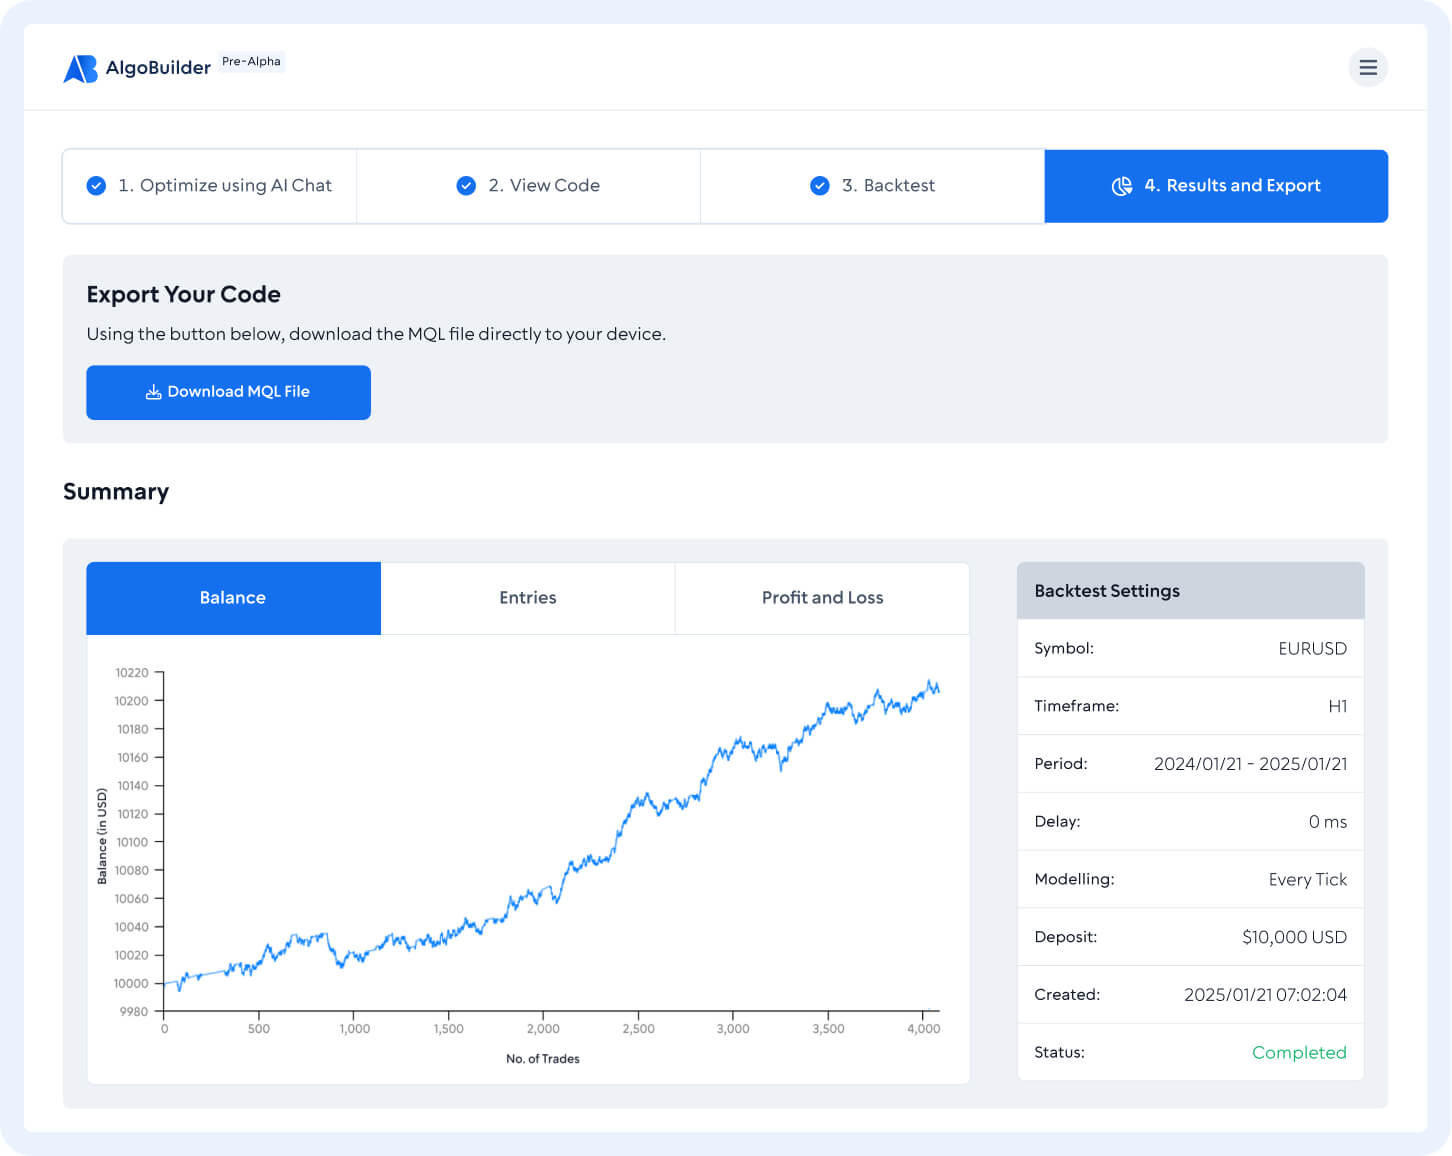The image size is (1452, 1156).
Task: Switch to the Entries tab
Action: coord(528,598)
